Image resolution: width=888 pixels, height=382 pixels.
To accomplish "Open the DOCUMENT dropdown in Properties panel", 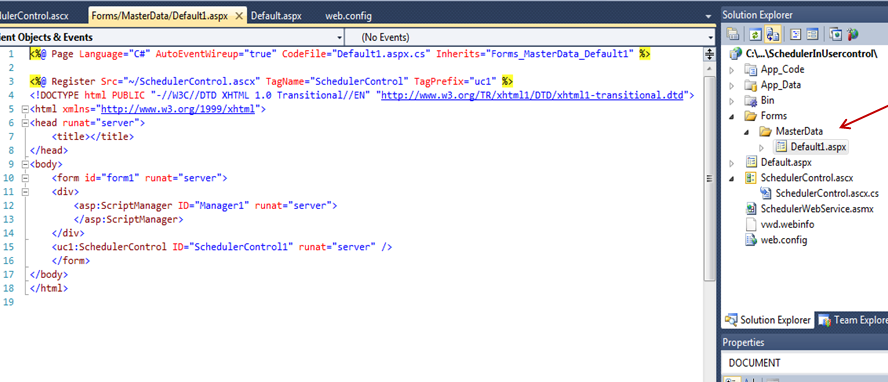I will [804, 363].
